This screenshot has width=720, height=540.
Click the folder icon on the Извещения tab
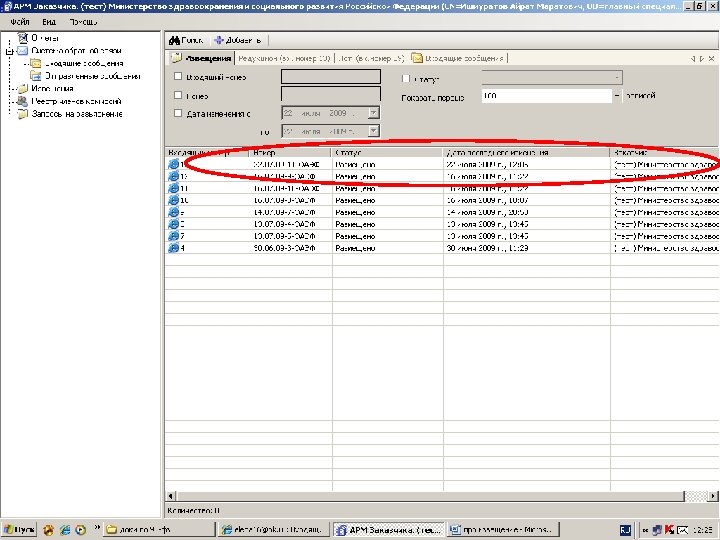pyautogui.click(x=176, y=58)
